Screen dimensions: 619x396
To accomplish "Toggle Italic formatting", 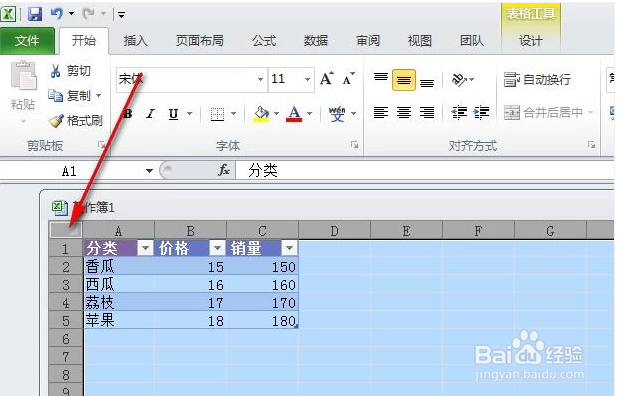I will click(150, 114).
